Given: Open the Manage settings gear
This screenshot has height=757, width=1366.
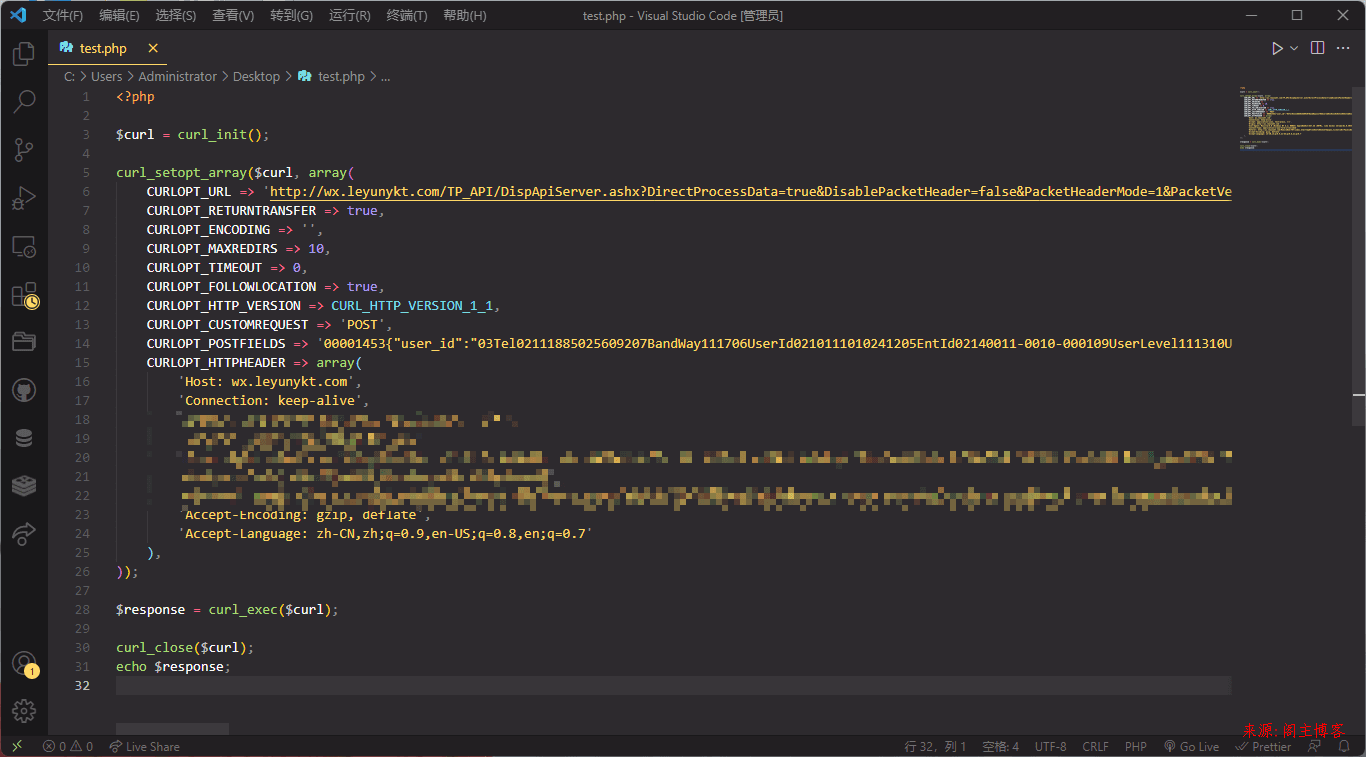Looking at the screenshot, I should [x=24, y=710].
